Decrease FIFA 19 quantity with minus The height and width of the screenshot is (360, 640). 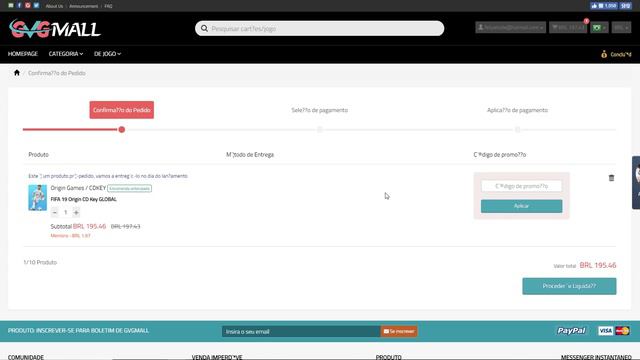tap(55, 212)
